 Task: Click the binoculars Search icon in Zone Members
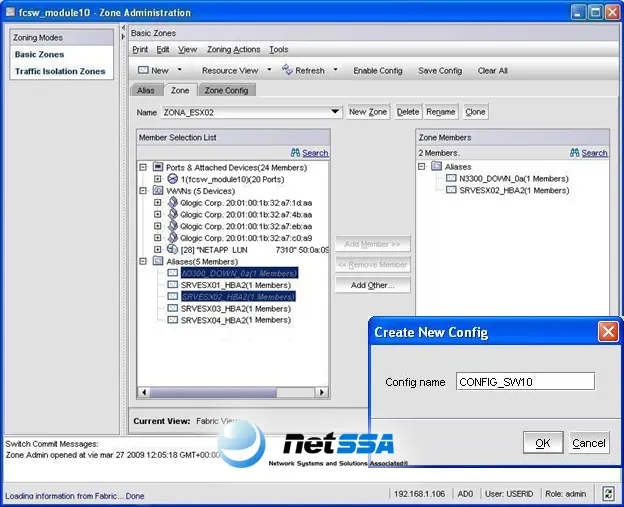(575, 153)
